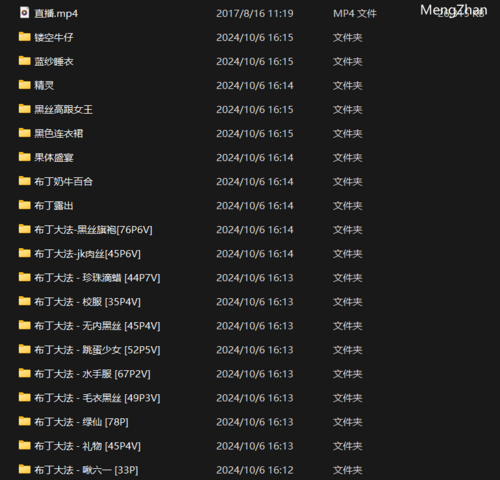Click the folder icon beside 黑丝高跟女王
Screen dimensions: 500x480
(x=24, y=109)
